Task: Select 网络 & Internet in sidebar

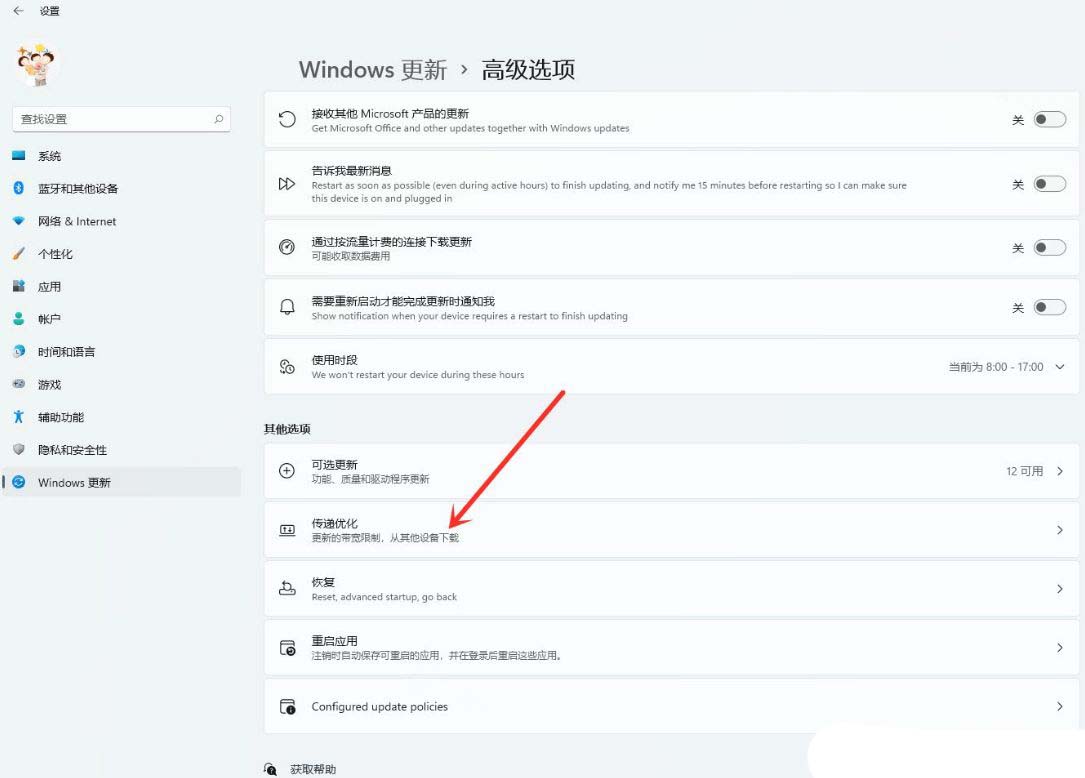Action: [122, 221]
